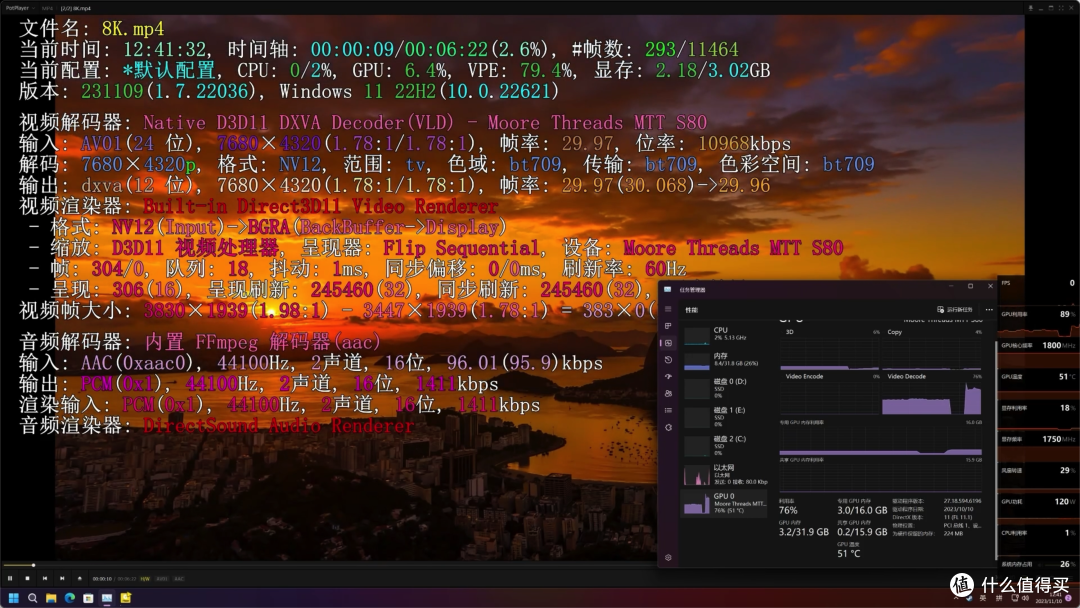Click the eject/open file icon

pyautogui.click(x=78, y=578)
